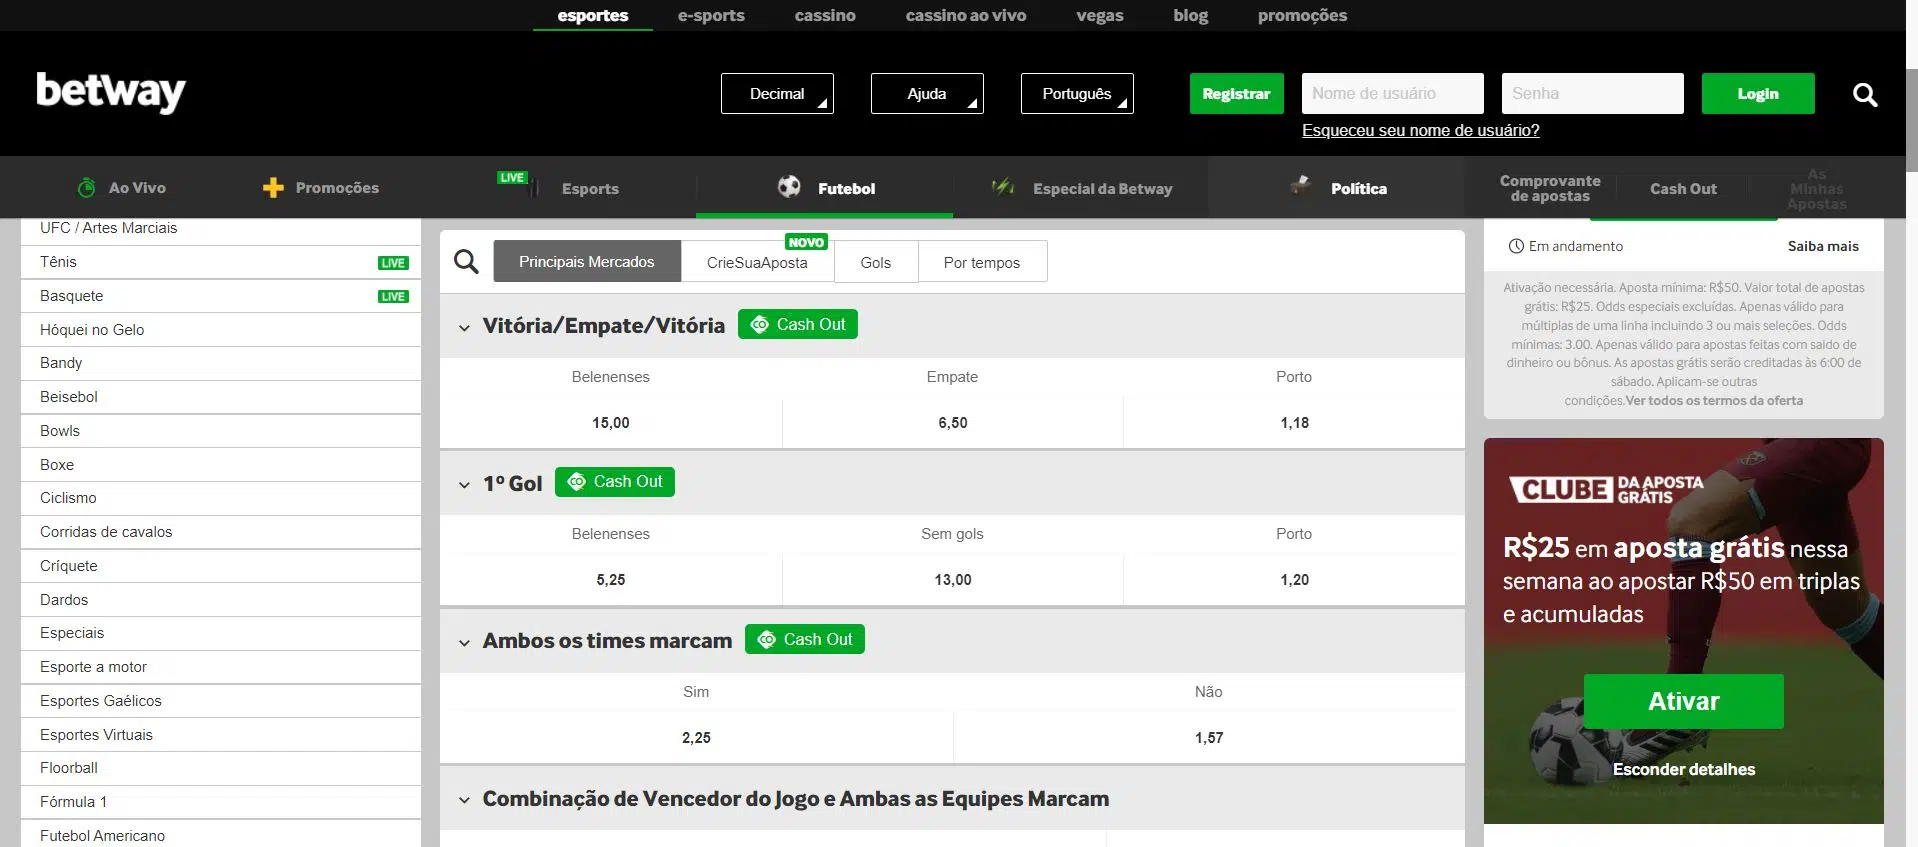The width and height of the screenshot is (1918, 847).
Task: Select Não odds 1,57
Action: tap(1209, 738)
